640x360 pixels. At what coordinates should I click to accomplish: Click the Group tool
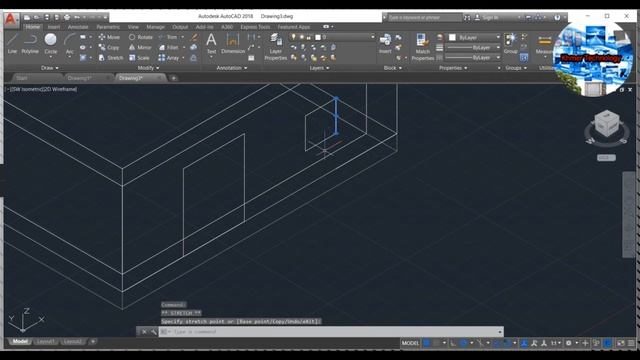pos(510,43)
